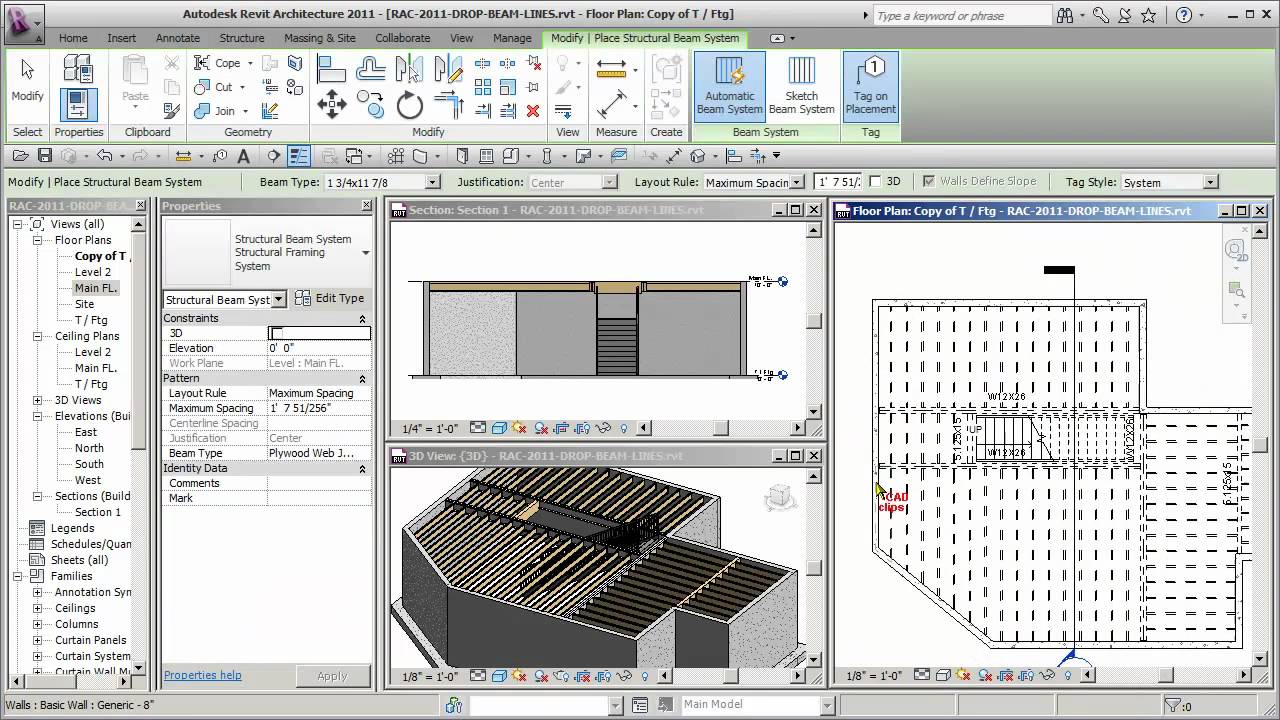Select Level 2 under Floor Plans
The width and height of the screenshot is (1280, 720).
[x=93, y=272]
